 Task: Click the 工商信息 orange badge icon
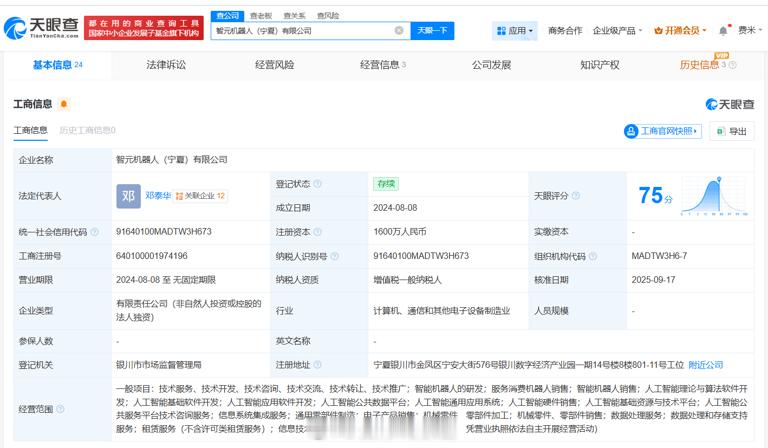tap(64, 104)
